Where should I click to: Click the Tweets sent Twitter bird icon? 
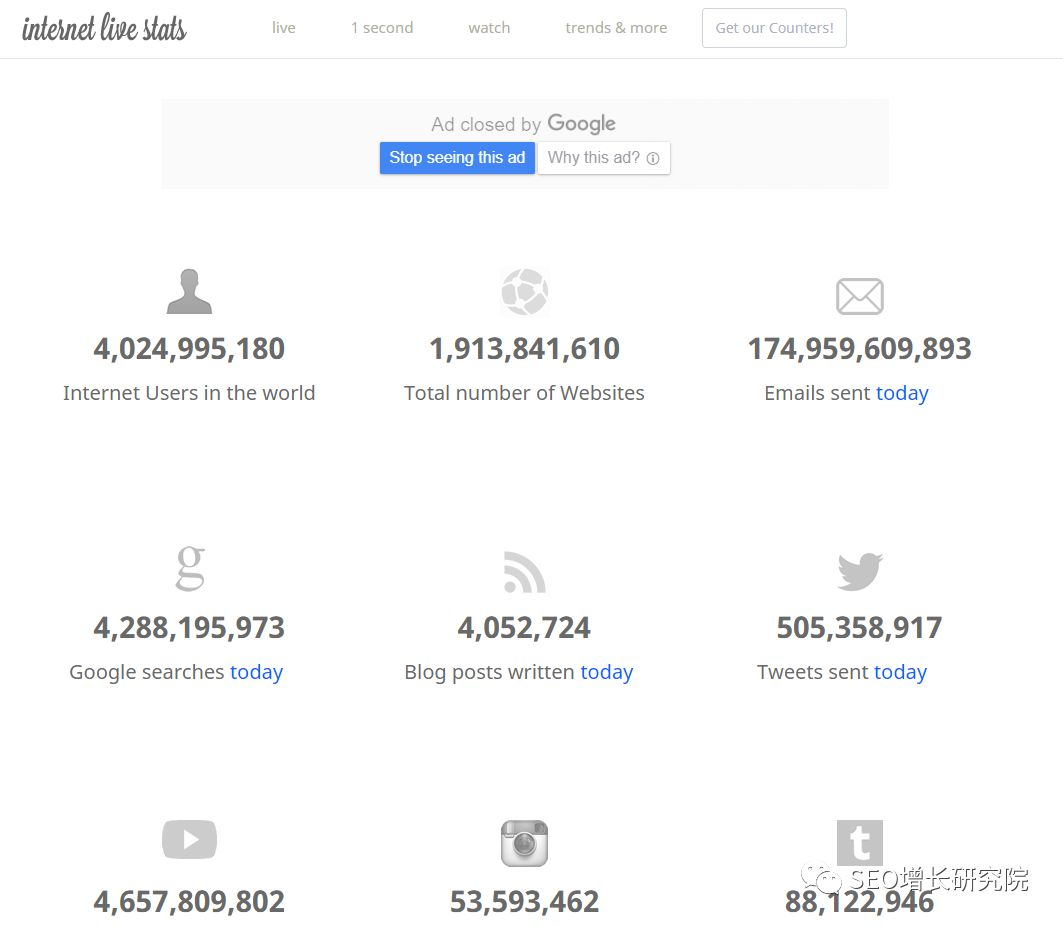860,571
